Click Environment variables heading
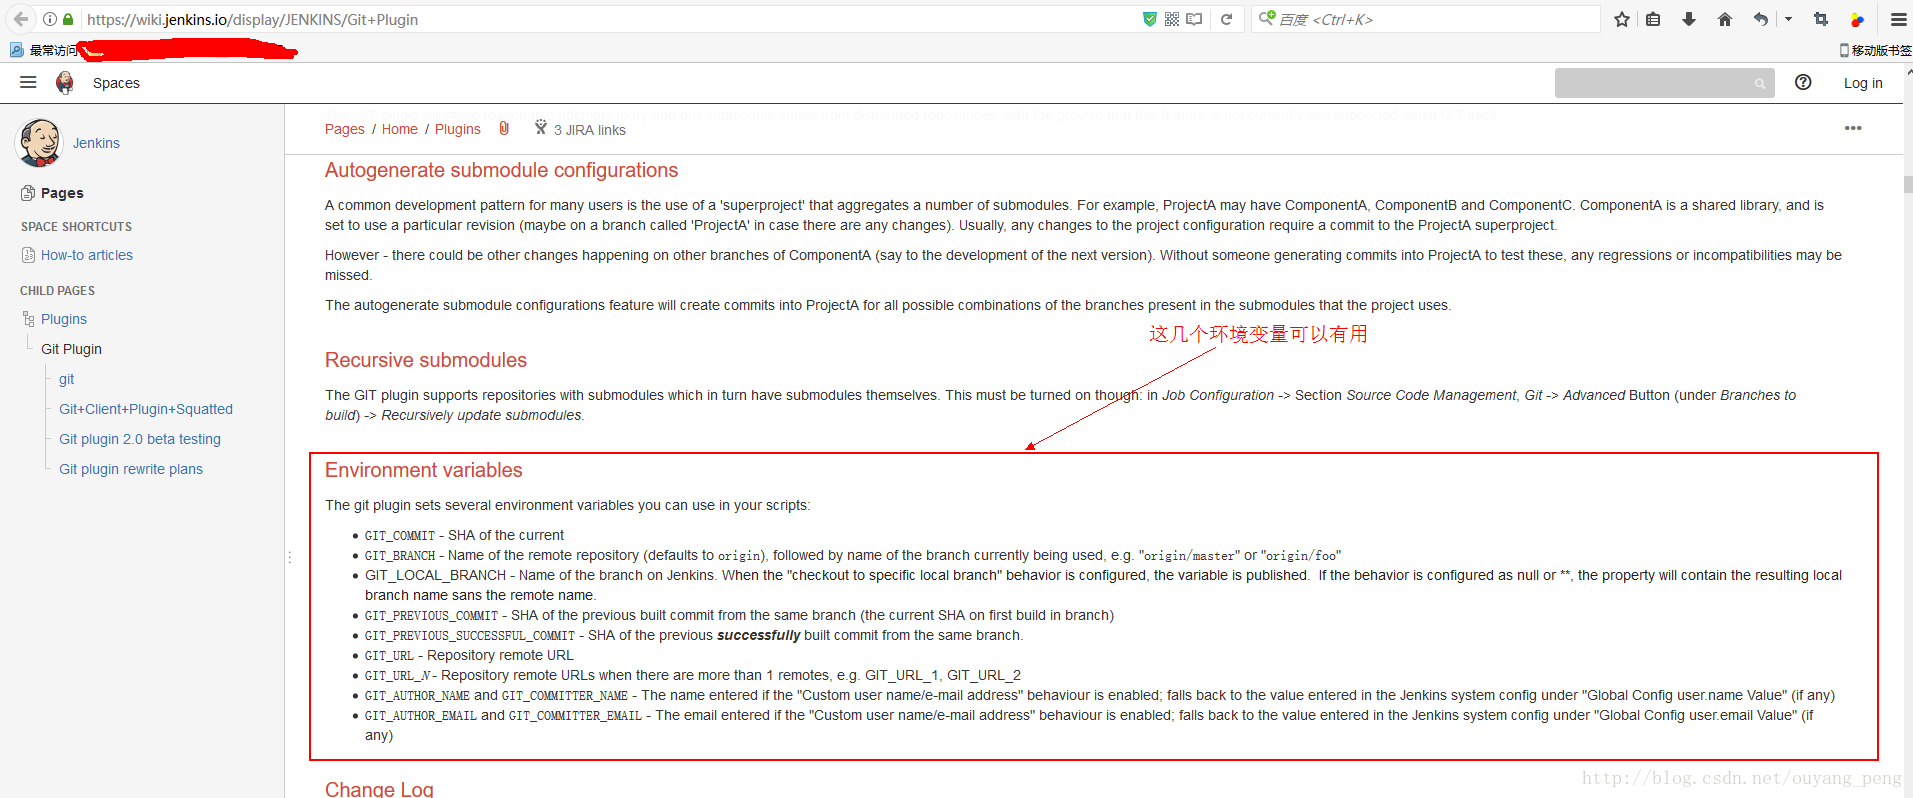The width and height of the screenshot is (1913, 798). coord(423,470)
